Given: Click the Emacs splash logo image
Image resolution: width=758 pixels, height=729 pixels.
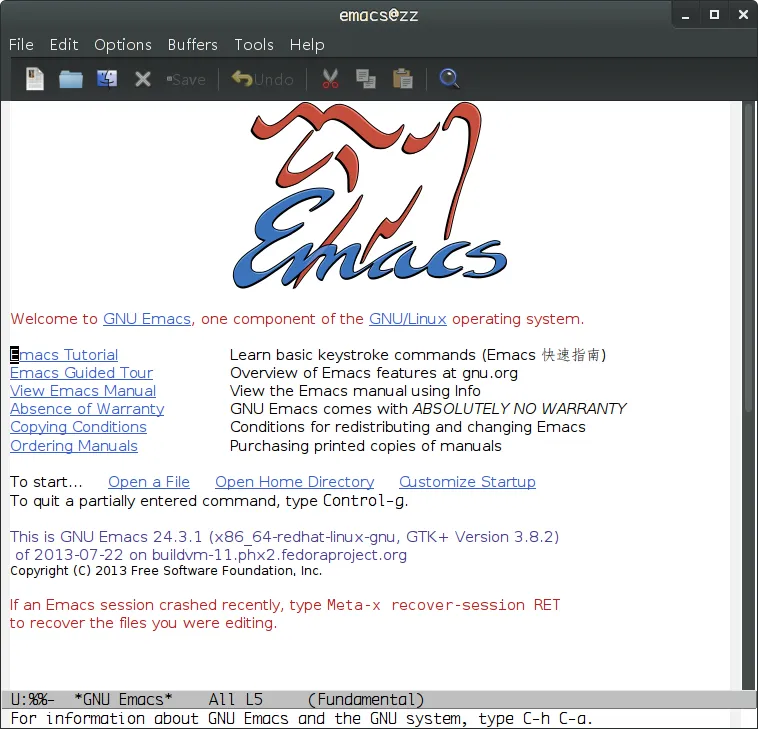Looking at the screenshot, I should 370,196.
